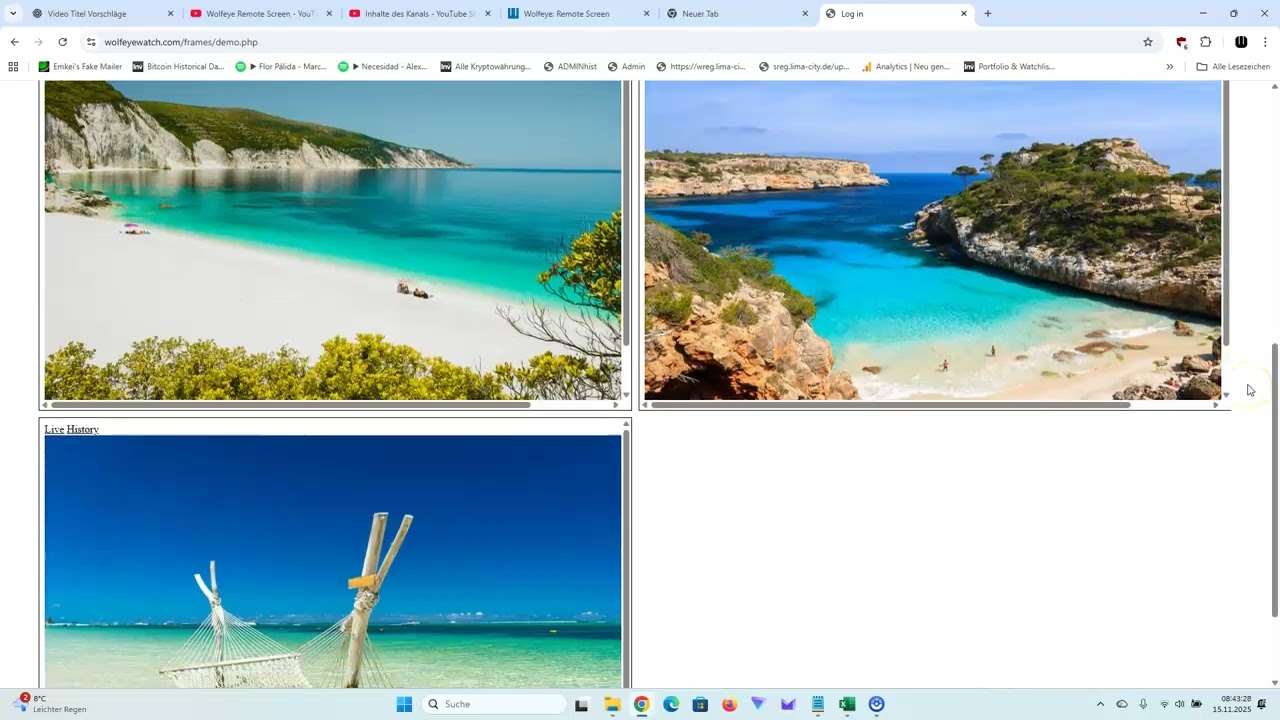Click the vertical scrollbar of the left beach frame
The image size is (1280, 720).
626,213
